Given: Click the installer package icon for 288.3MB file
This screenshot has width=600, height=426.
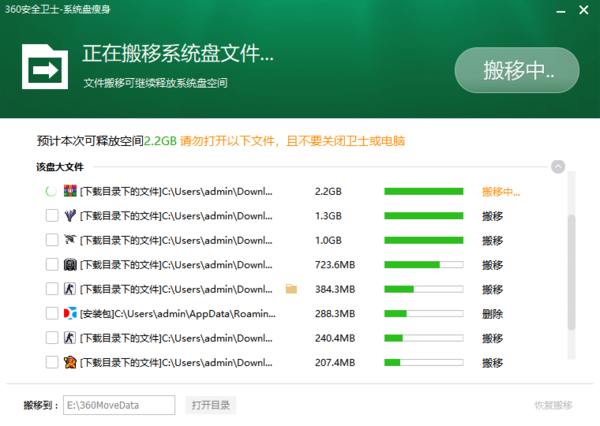Looking at the screenshot, I should 70,313.
